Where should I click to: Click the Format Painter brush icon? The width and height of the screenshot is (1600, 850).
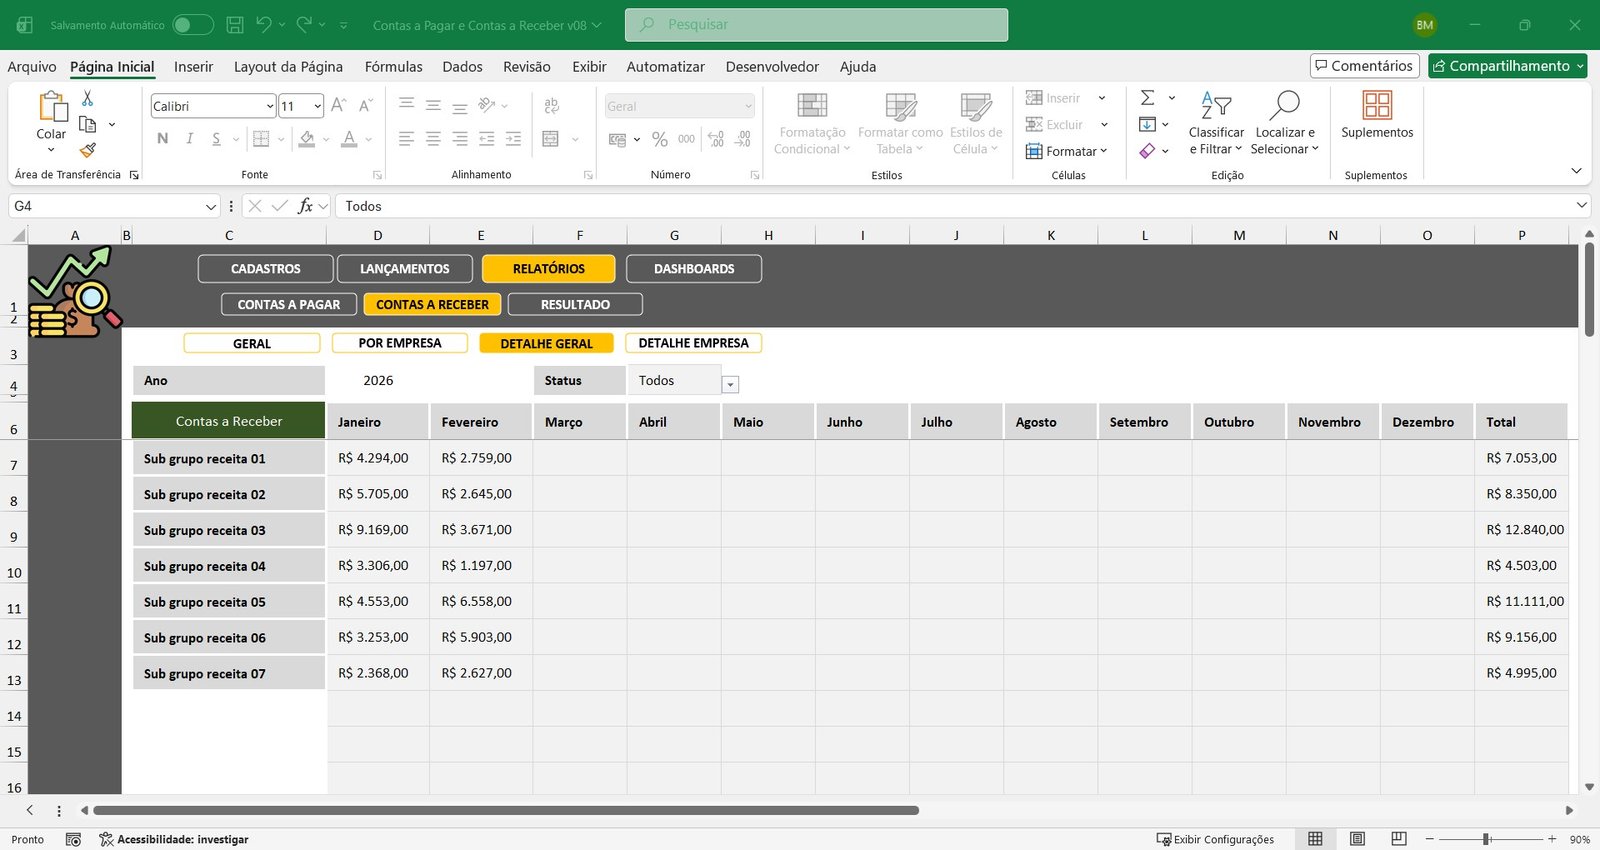(88, 150)
